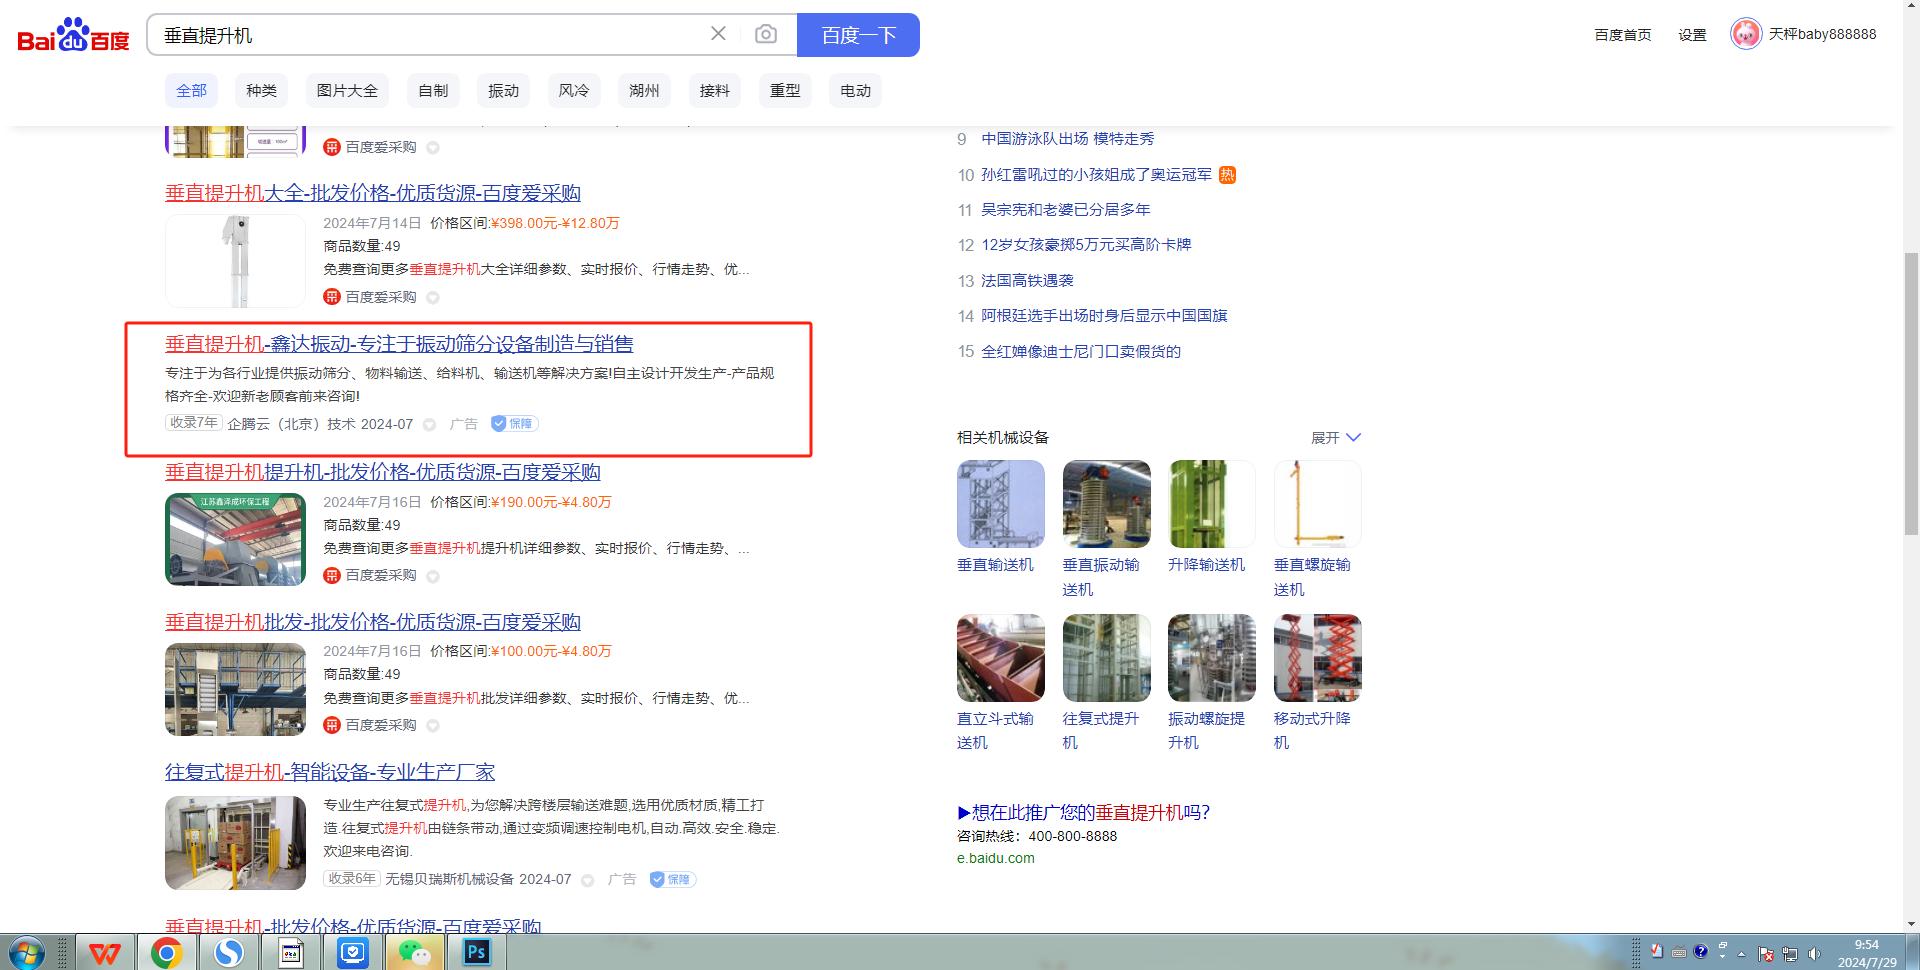Select the 电动 filter tab
Viewport: 1920px width, 970px height.
[x=856, y=91]
